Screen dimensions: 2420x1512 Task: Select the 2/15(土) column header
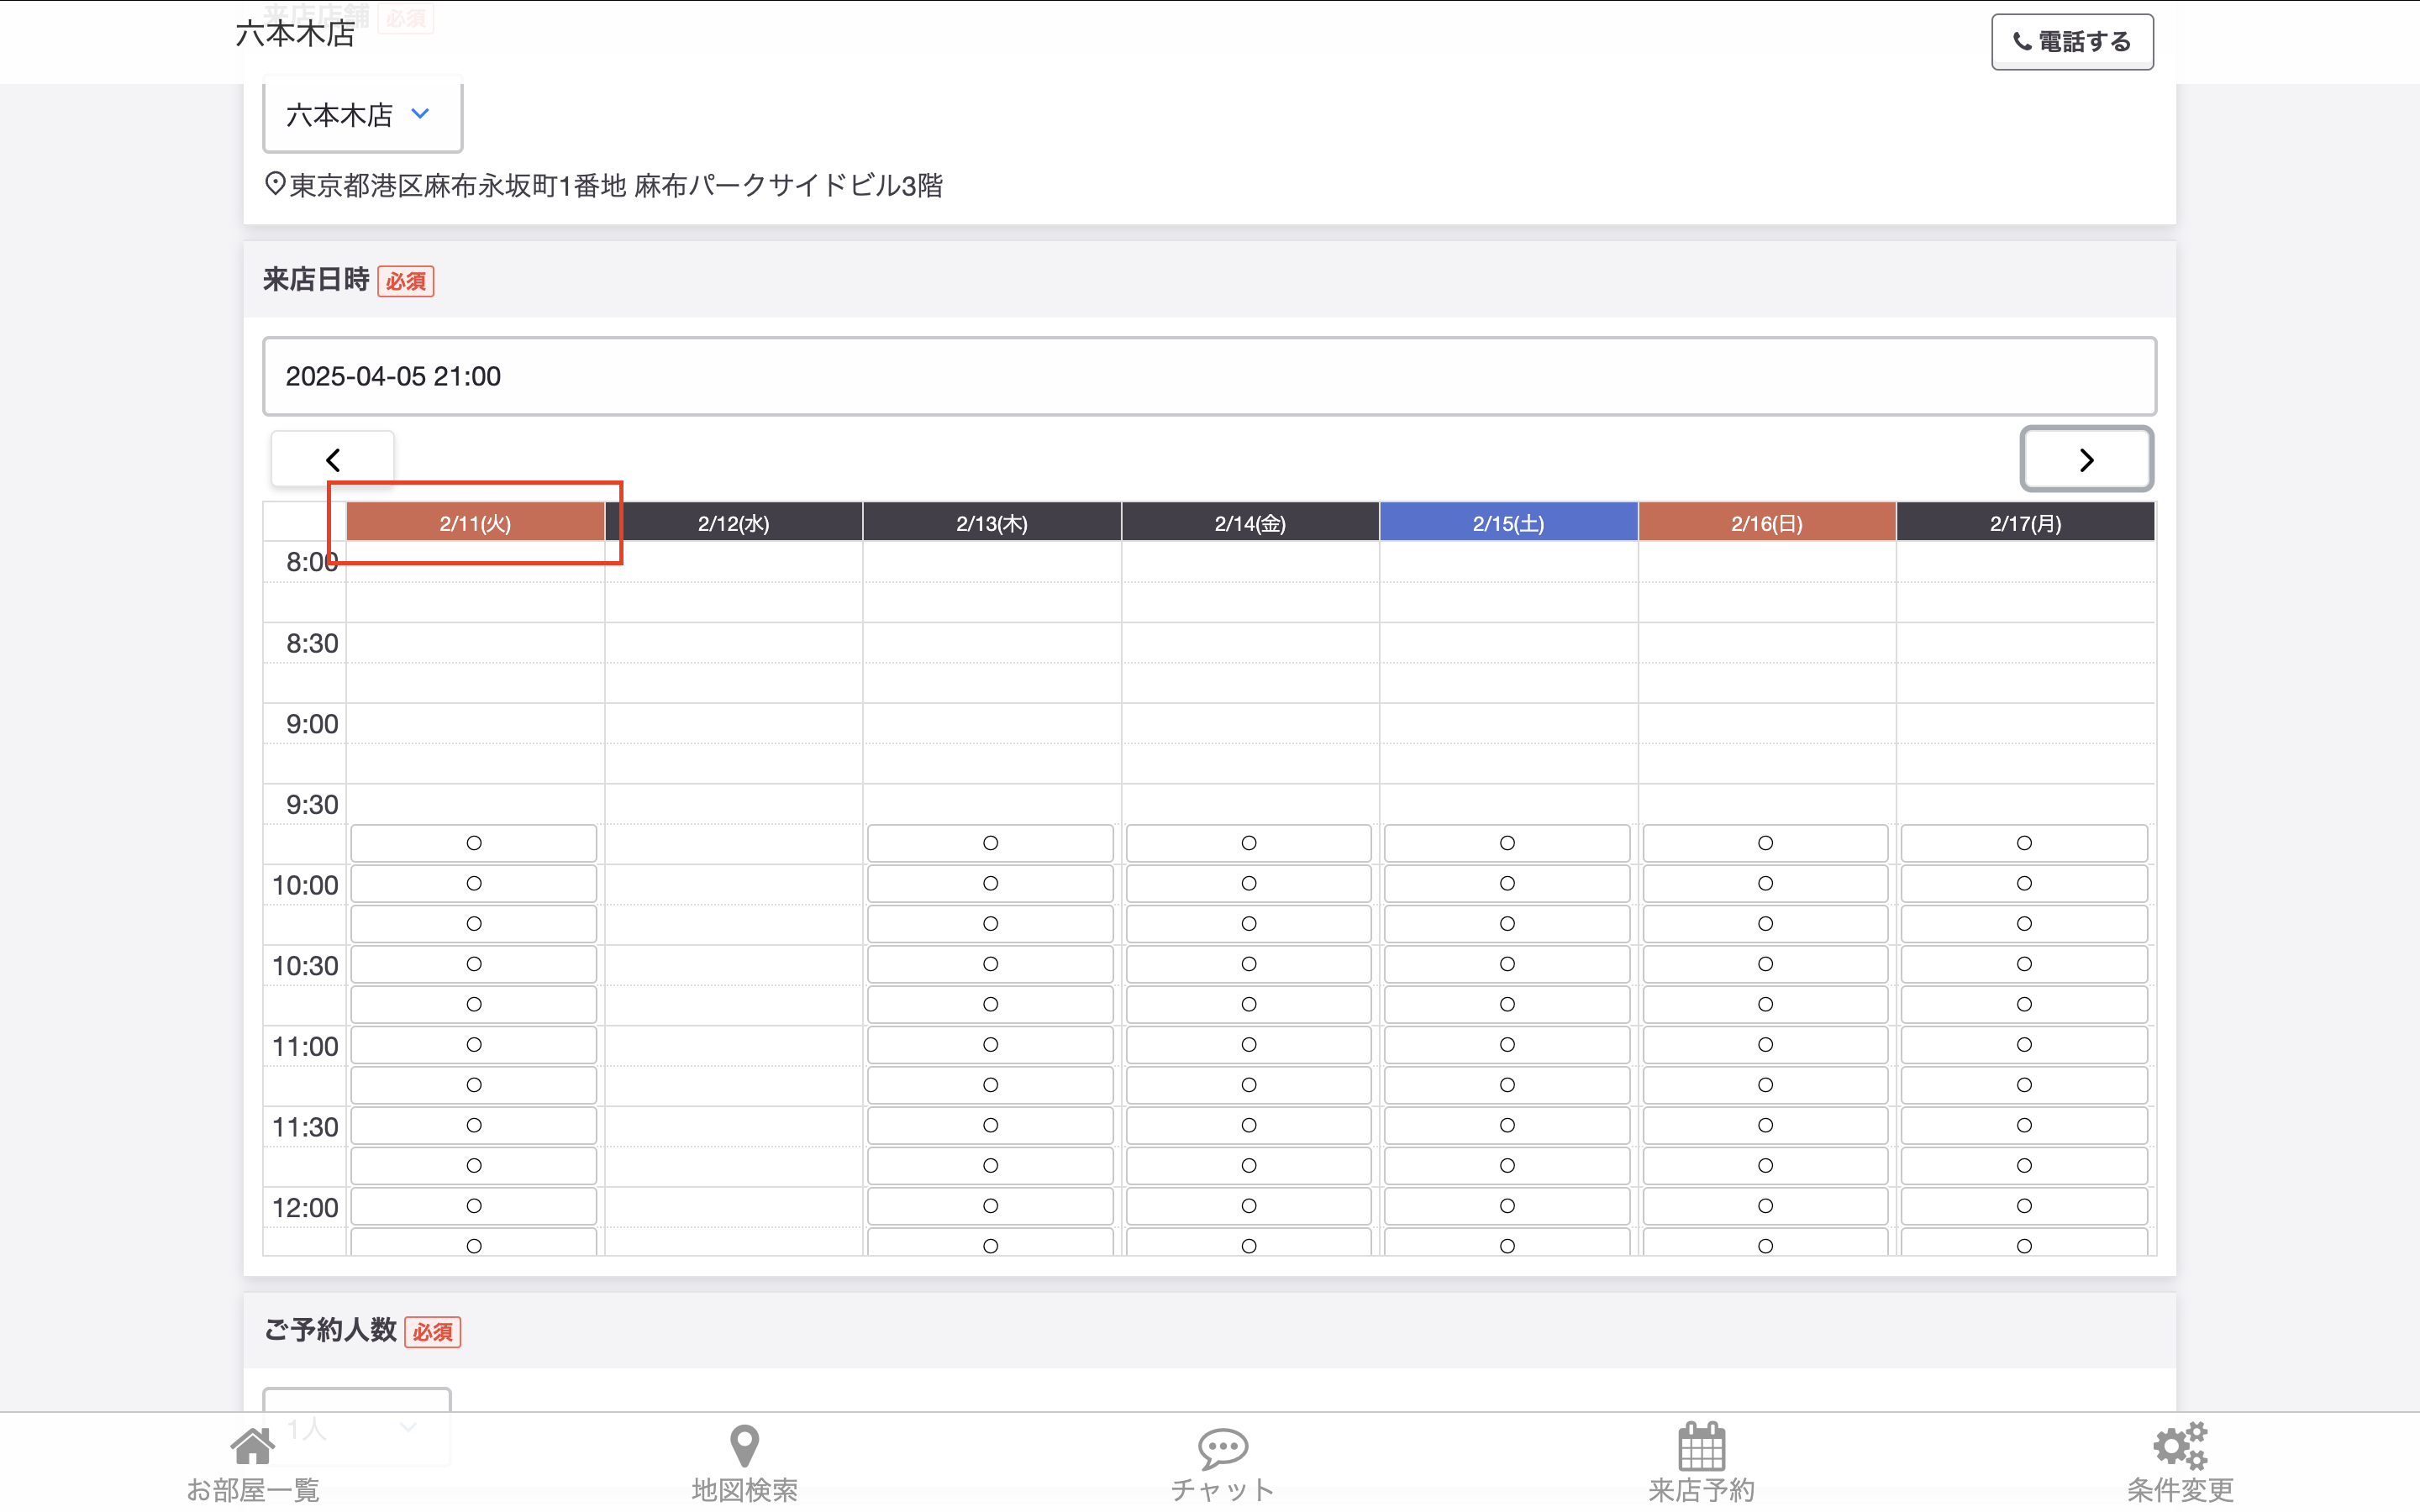(x=1508, y=523)
